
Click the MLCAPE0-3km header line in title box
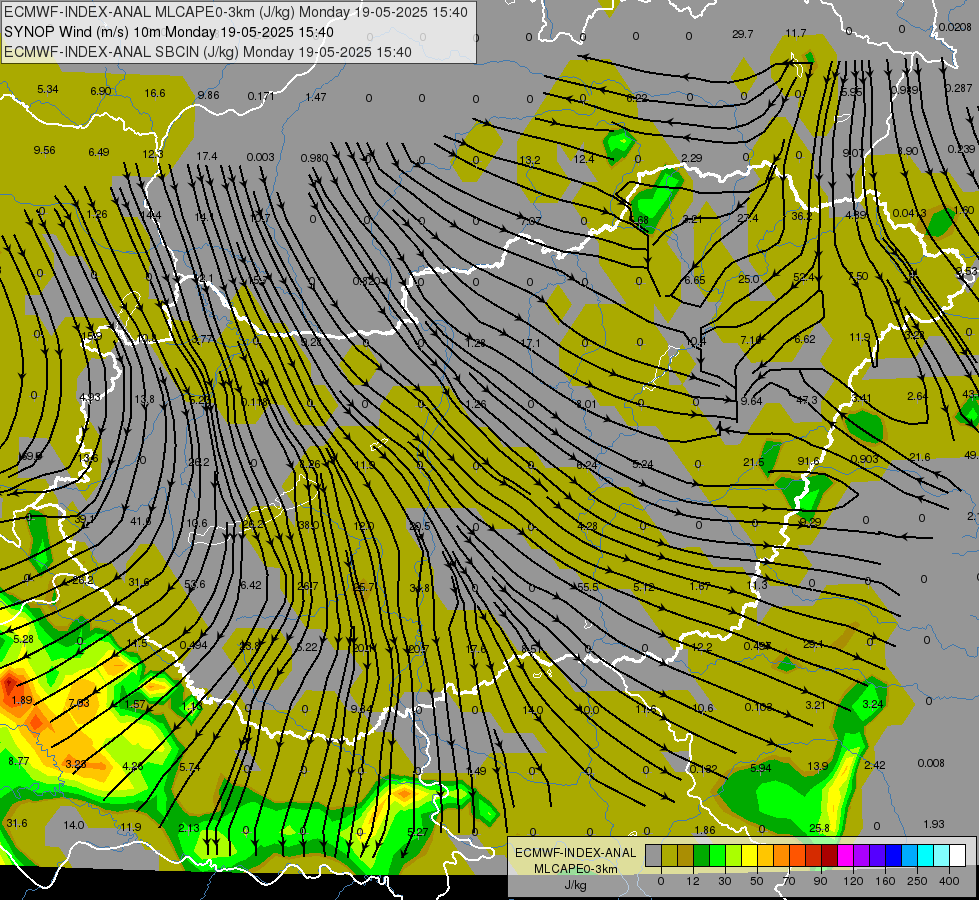click(235, 12)
